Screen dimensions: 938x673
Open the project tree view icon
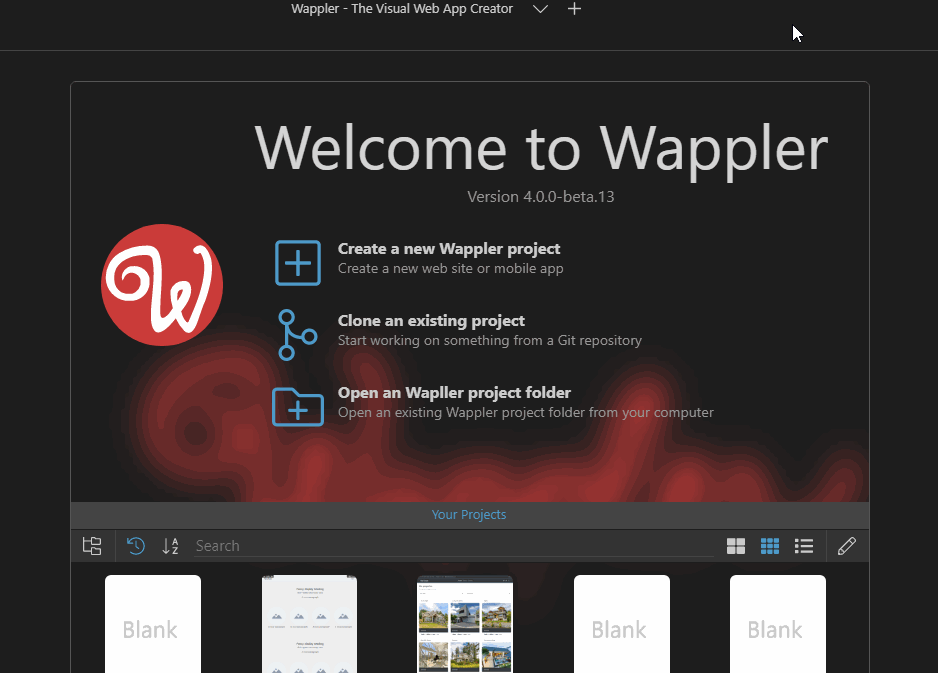(x=92, y=546)
